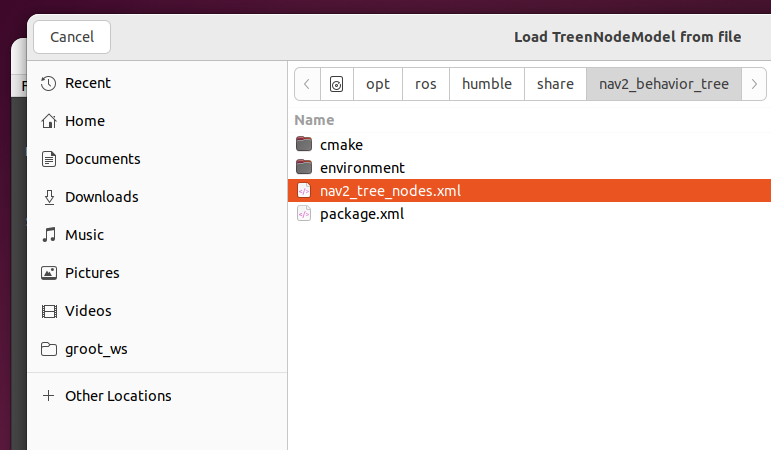Click the Documents page icon
The image size is (771, 450).
click(x=49, y=159)
